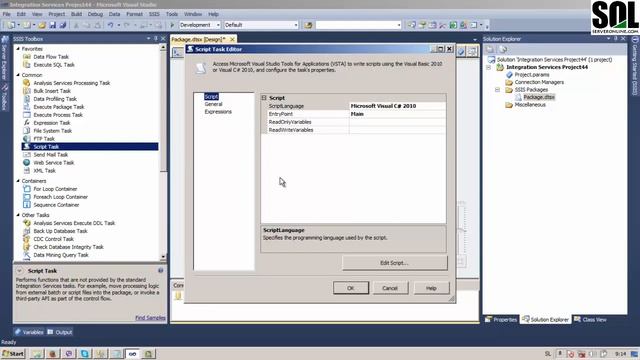Collapse the Other Tasks group in SSIS Toolbox
This screenshot has height=360, width=640.
pos(18,215)
